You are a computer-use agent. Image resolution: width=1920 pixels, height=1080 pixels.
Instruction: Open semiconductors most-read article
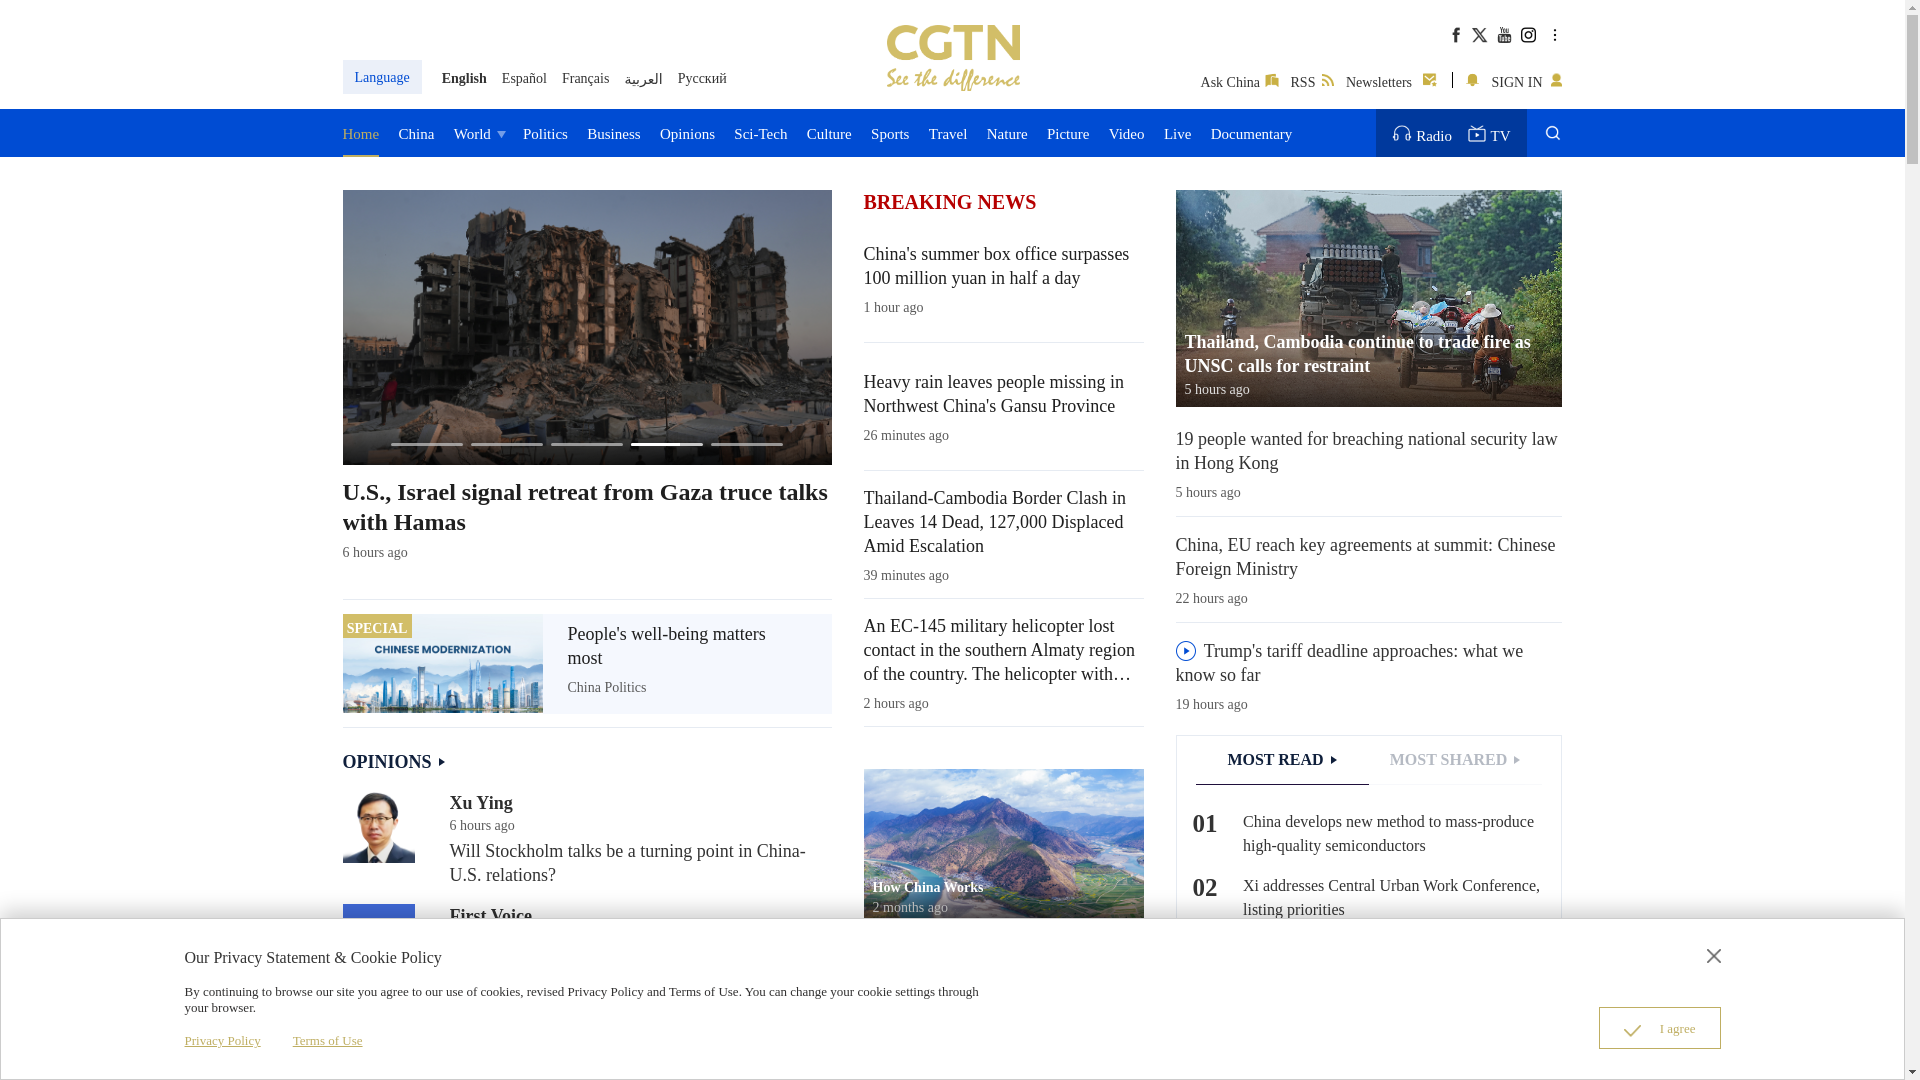[x=1388, y=834]
